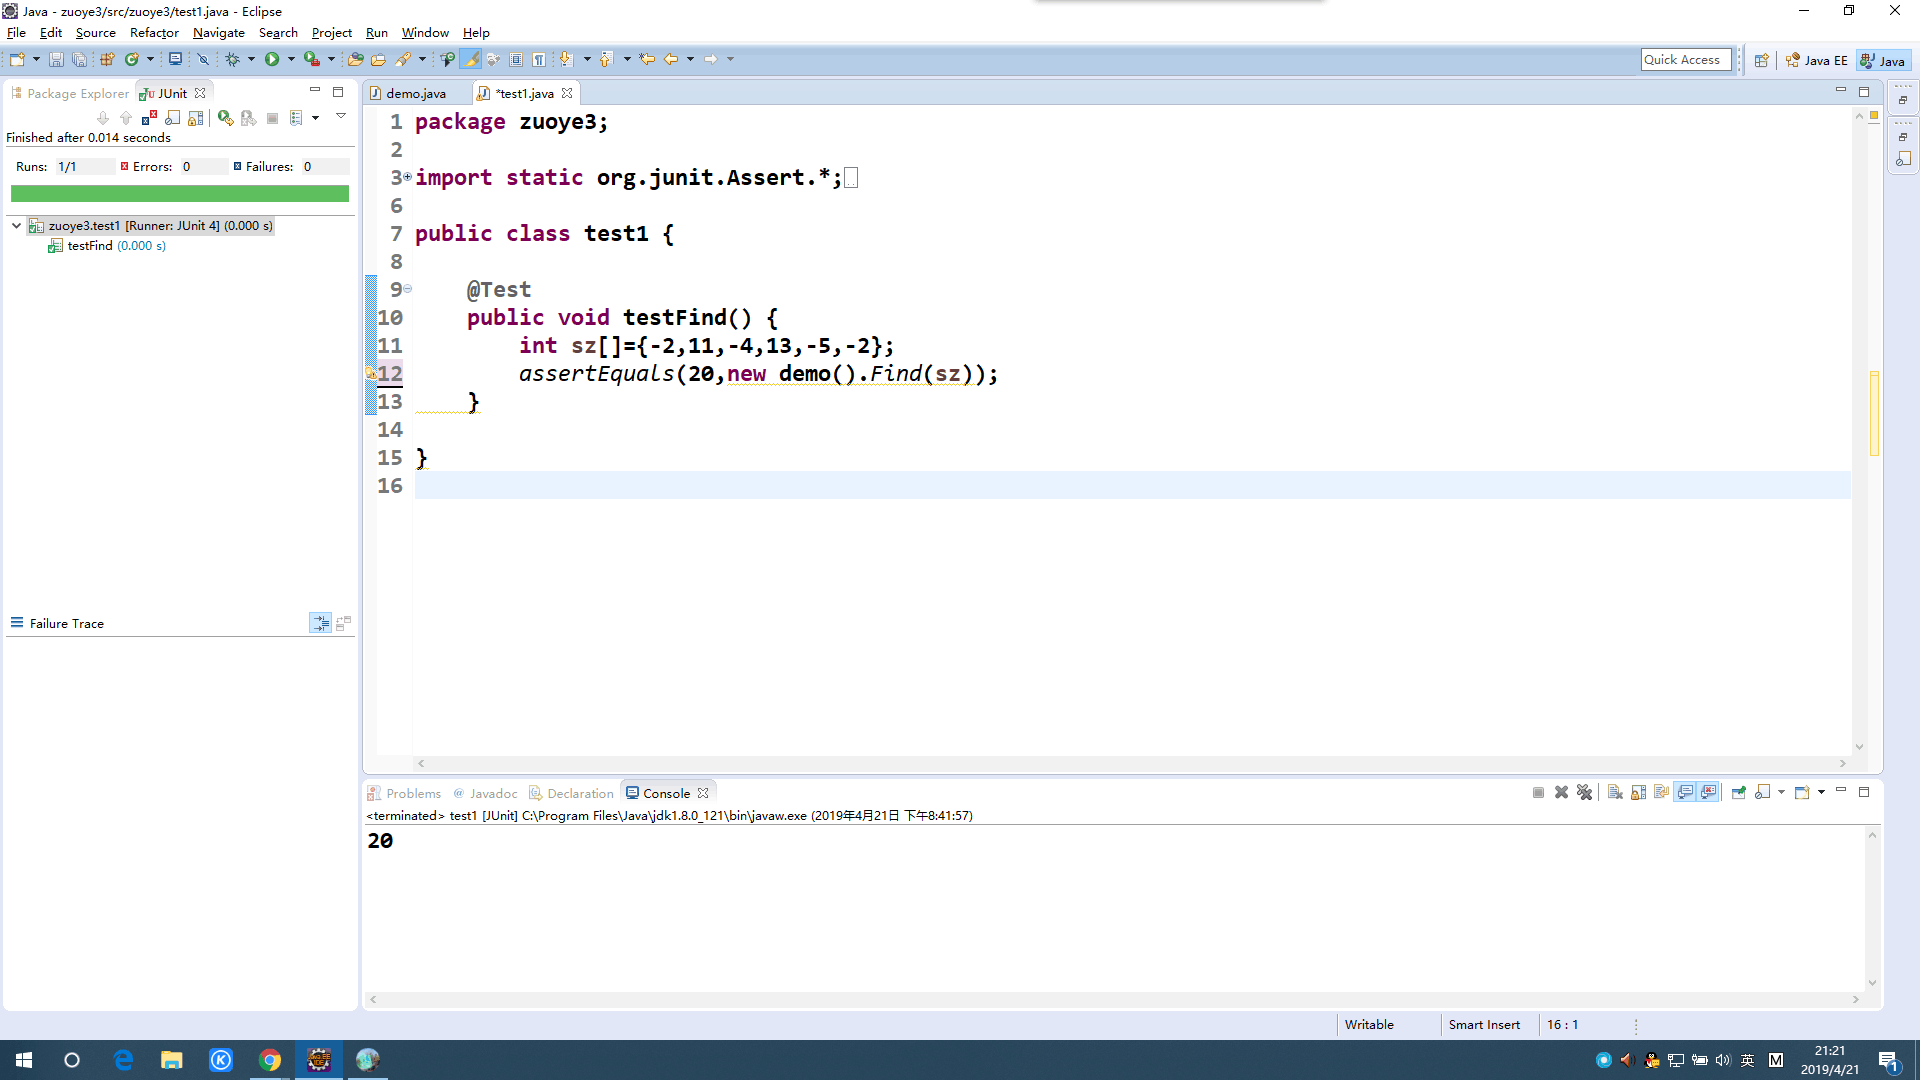Click the Clear Console icon
Image resolution: width=1920 pixels, height=1080 pixels.
(x=1615, y=793)
